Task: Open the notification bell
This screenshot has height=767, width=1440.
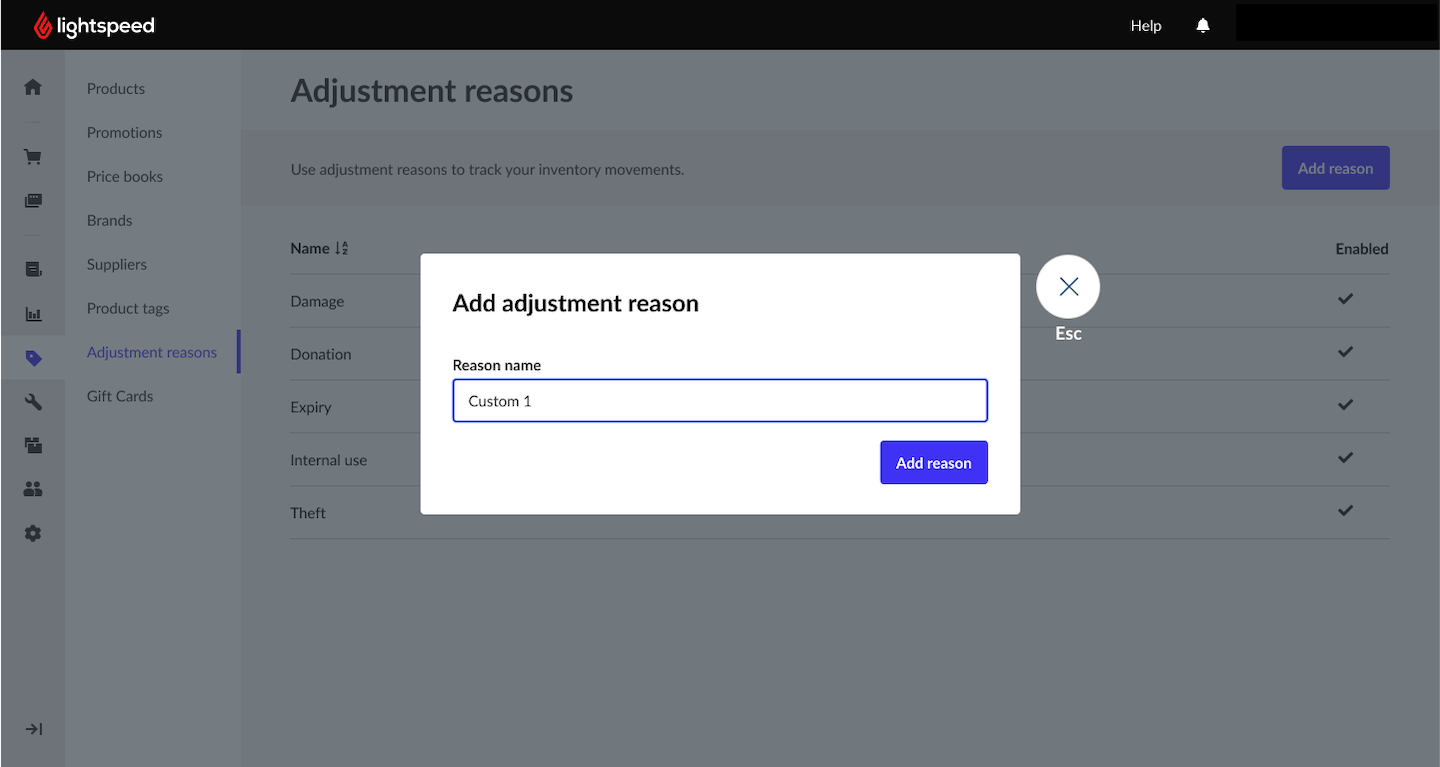Action: click(x=1202, y=25)
